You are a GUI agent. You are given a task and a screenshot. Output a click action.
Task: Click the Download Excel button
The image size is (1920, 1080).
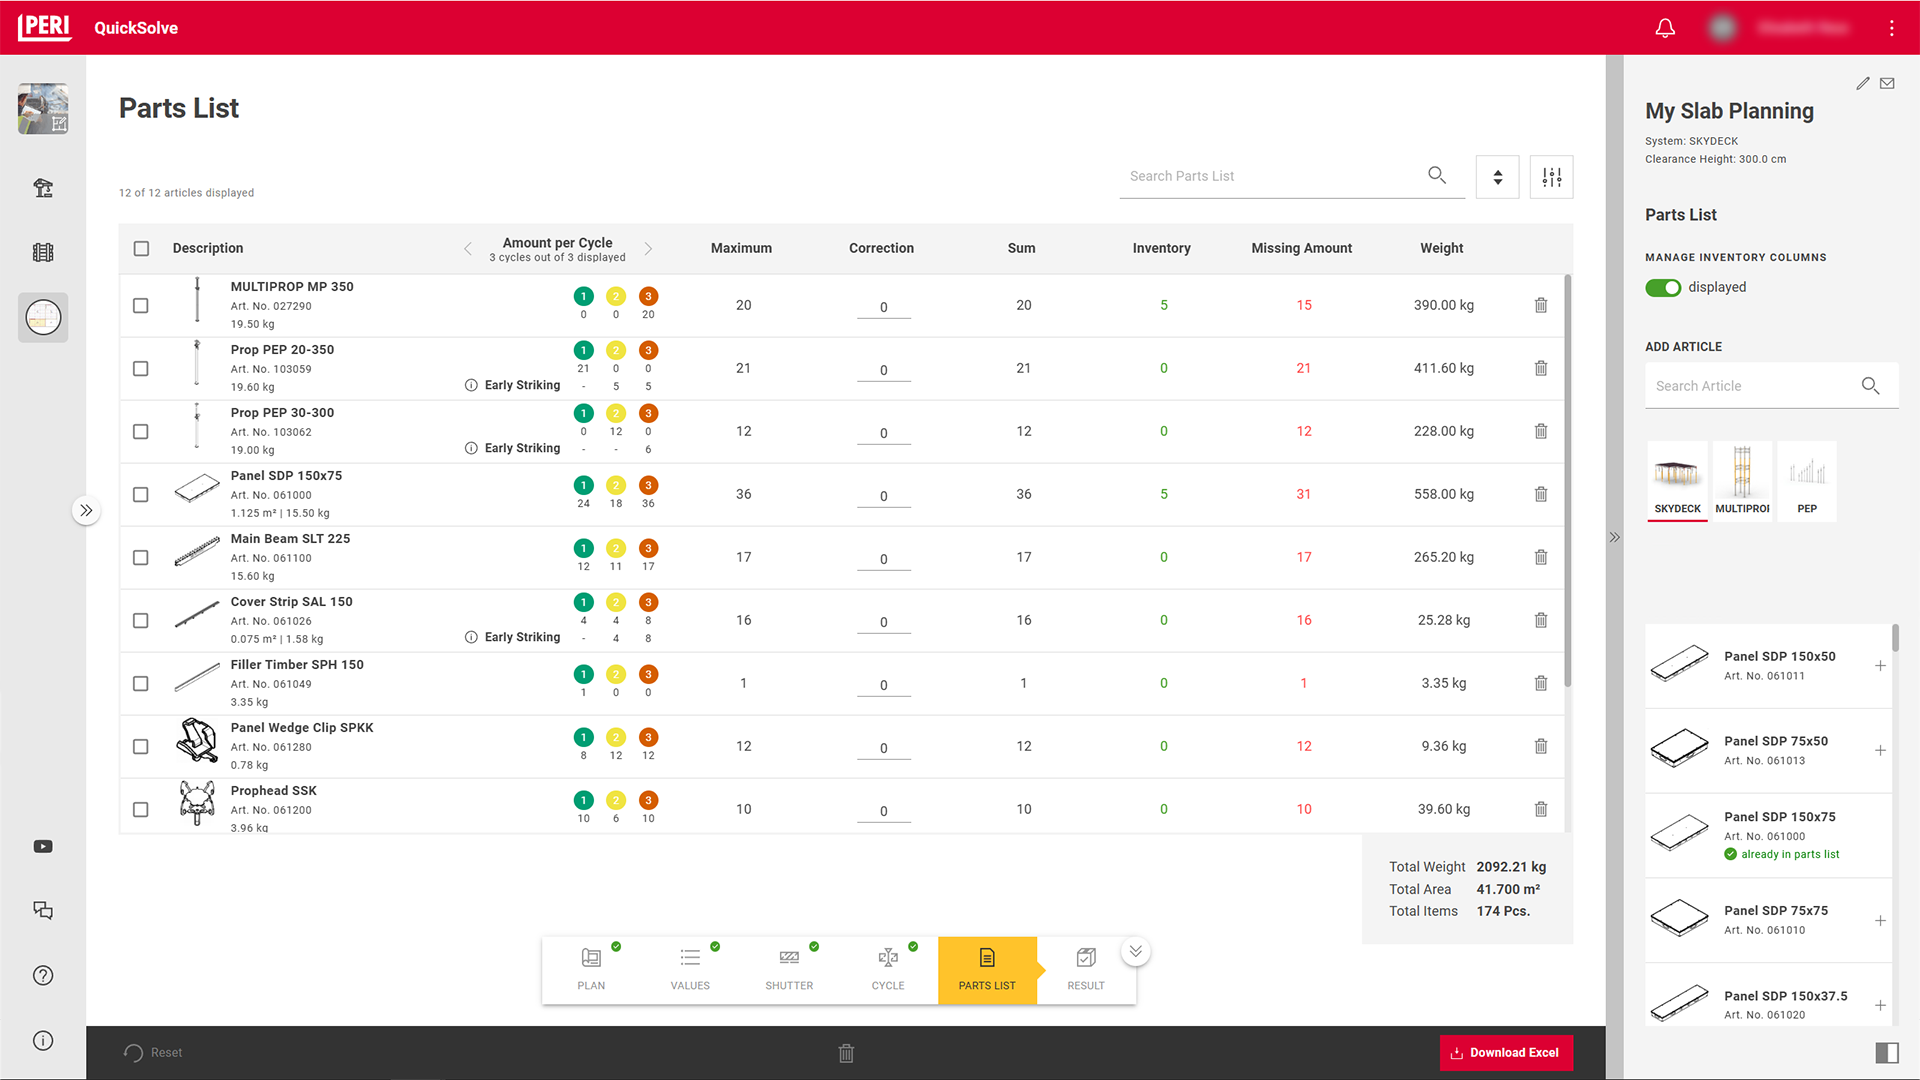1505,1052
